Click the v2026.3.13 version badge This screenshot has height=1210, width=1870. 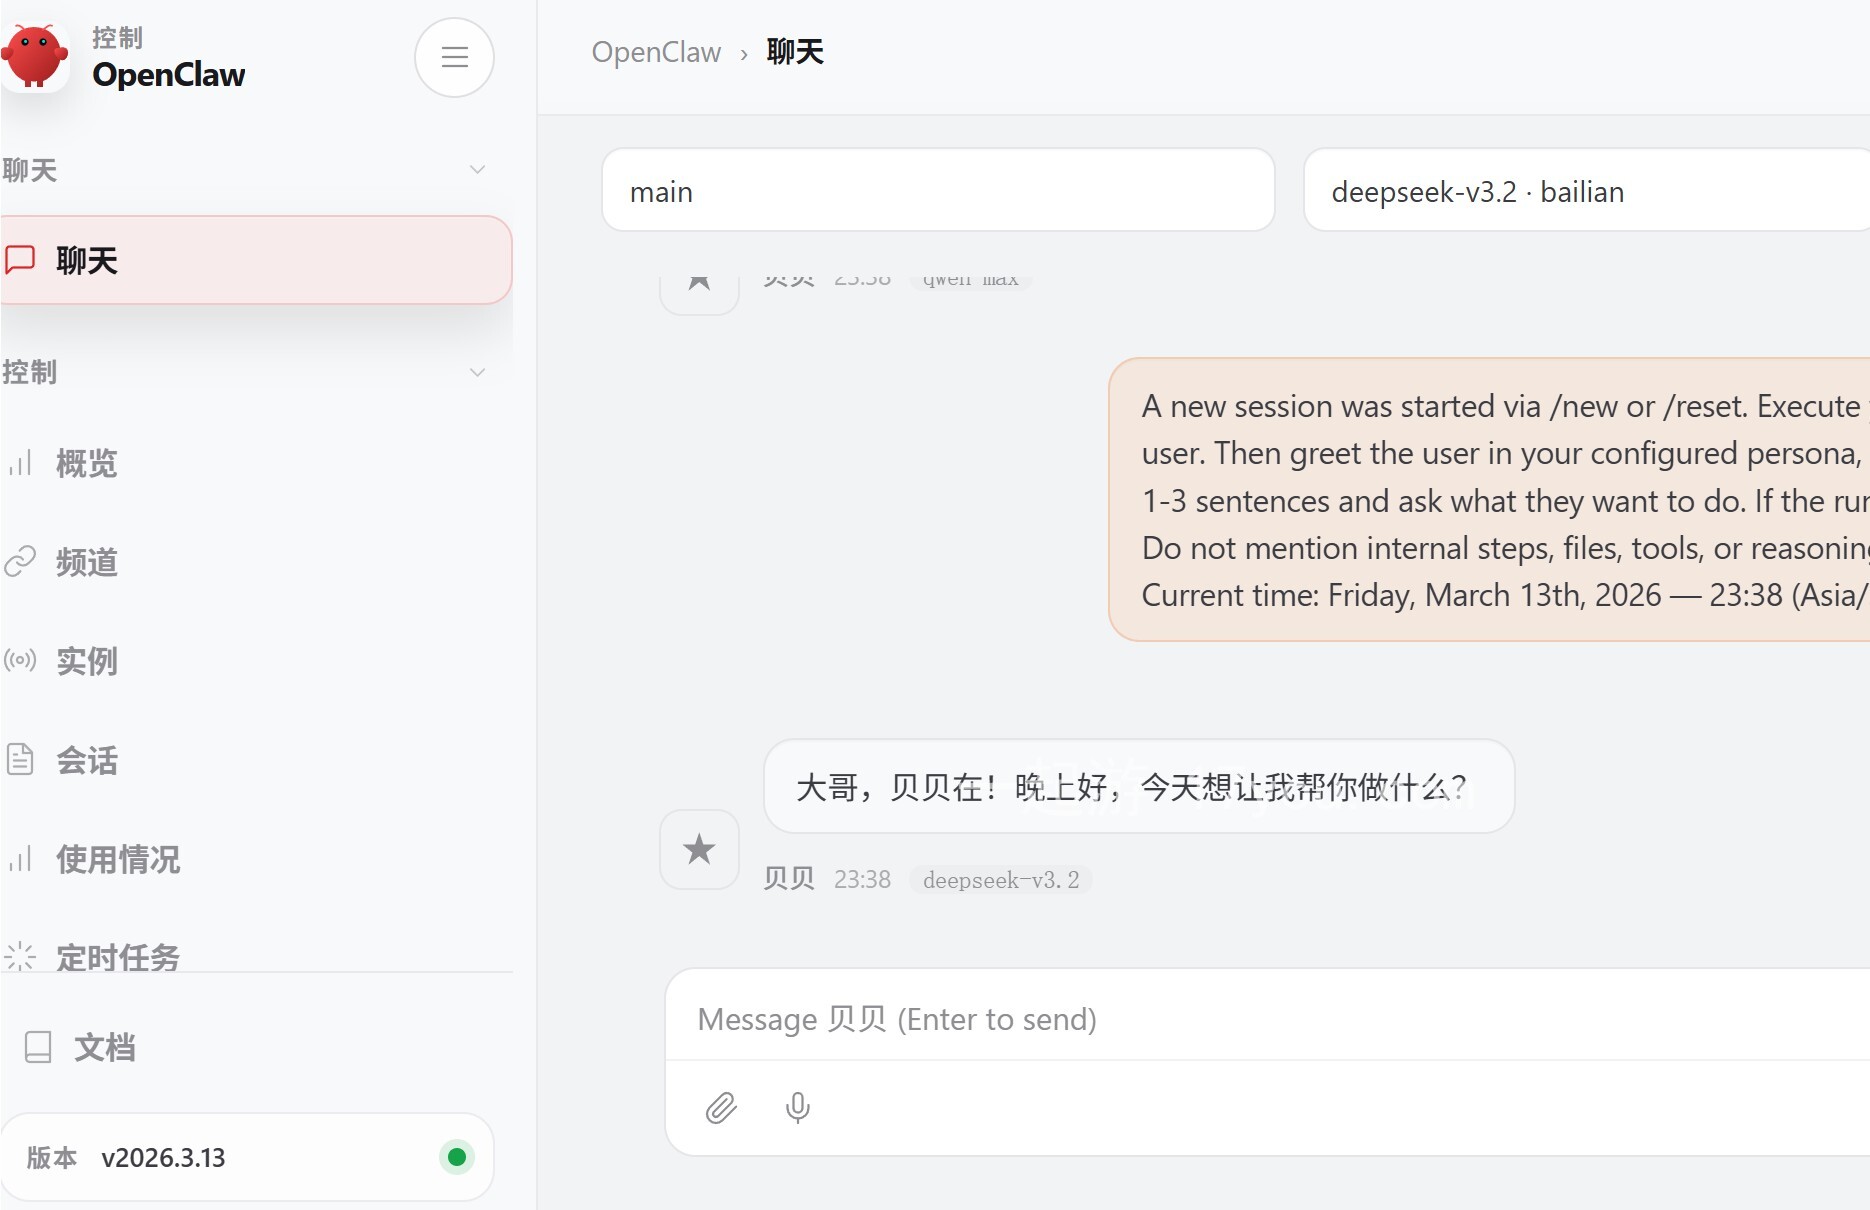click(x=160, y=1157)
